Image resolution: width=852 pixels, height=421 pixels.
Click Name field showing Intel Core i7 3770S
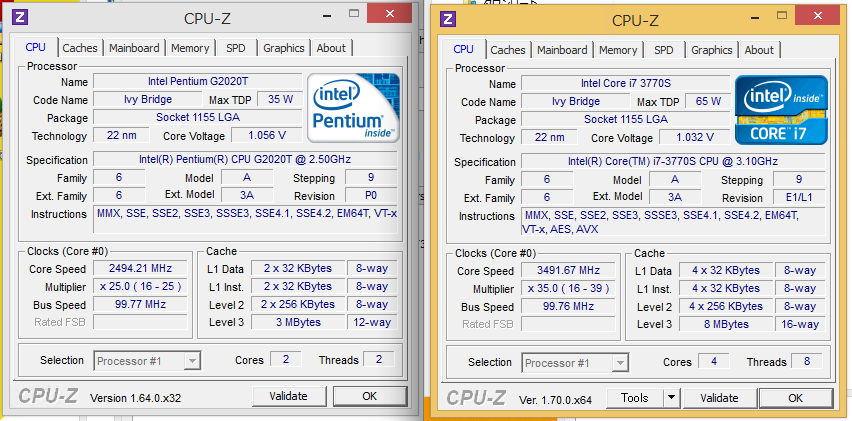tap(625, 84)
